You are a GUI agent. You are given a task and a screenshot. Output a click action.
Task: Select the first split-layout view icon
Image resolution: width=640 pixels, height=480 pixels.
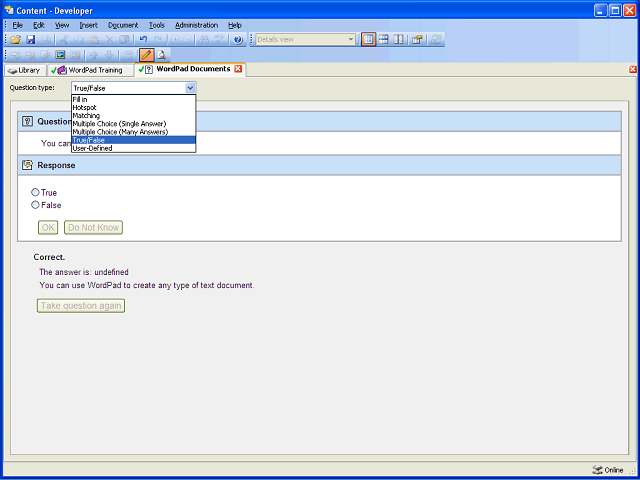[368, 40]
